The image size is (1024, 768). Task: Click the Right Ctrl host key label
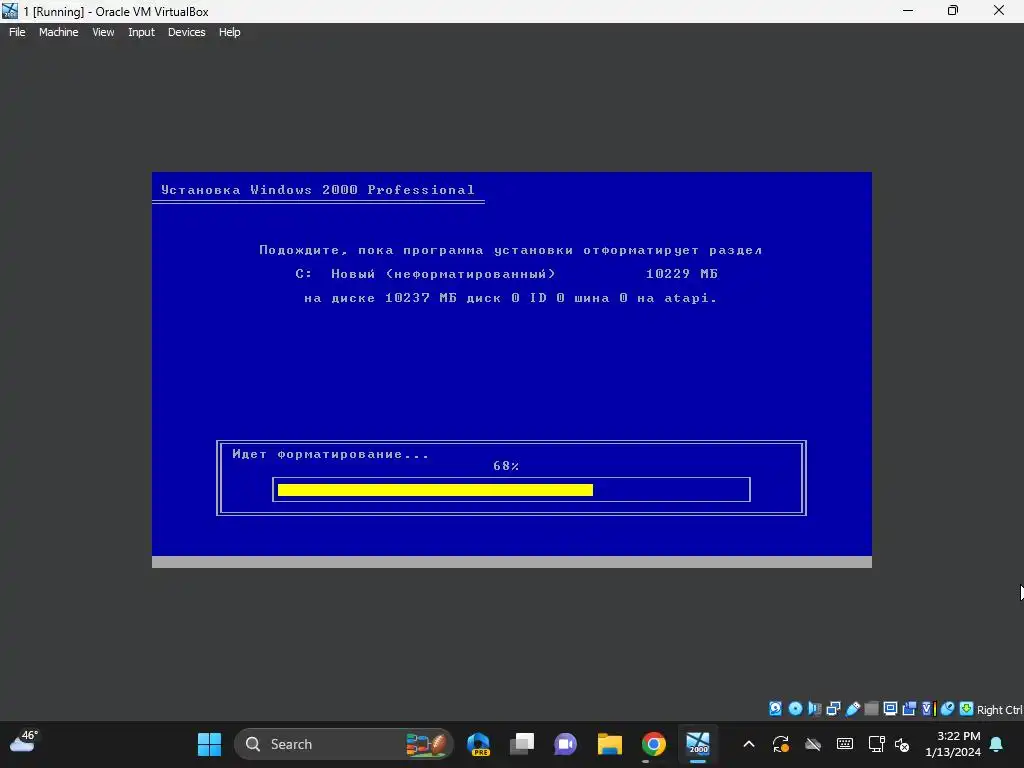coord(999,710)
